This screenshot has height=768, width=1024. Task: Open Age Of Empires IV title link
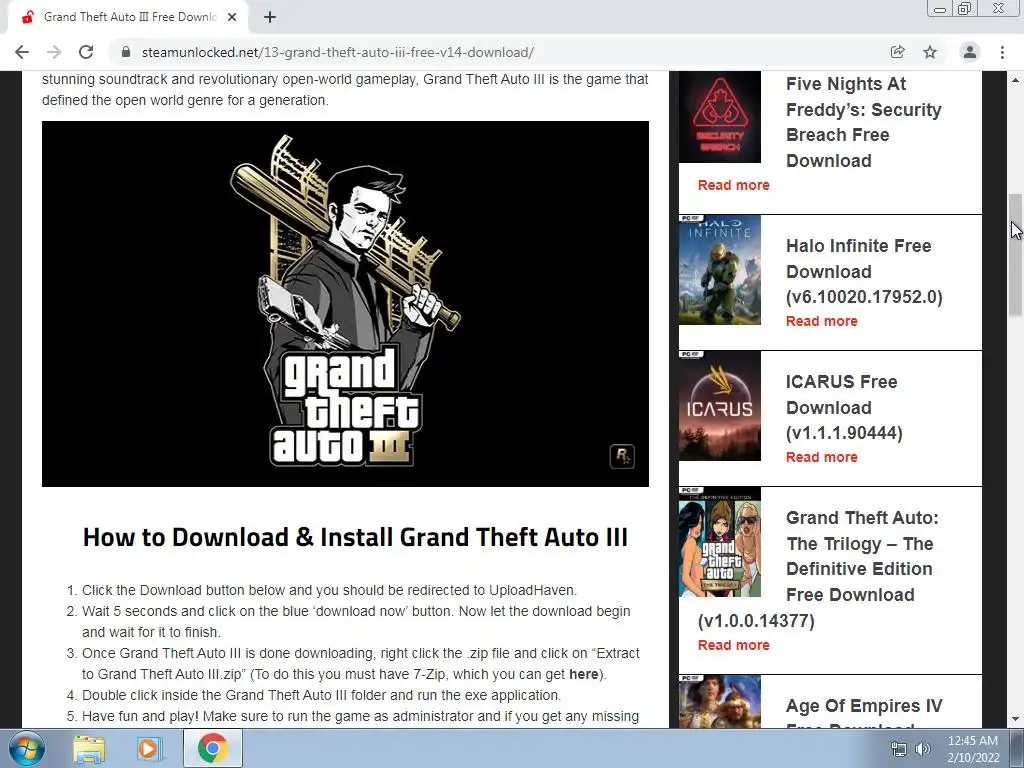[x=864, y=712]
